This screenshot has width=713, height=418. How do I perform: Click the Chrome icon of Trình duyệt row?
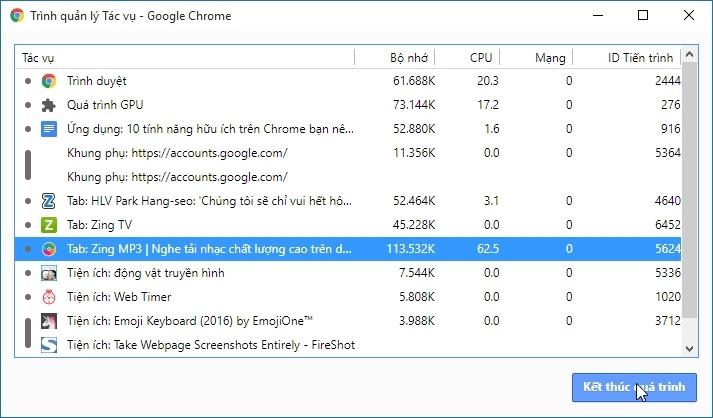tap(49, 81)
